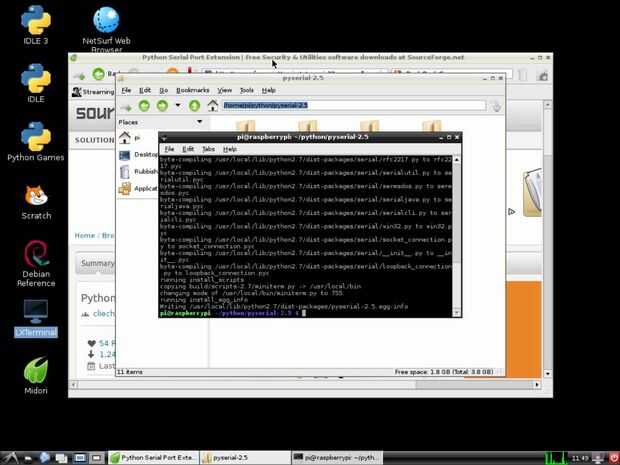The height and width of the screenshot is (465, 620).
Task: Open Help menu in file manager
Action: [x=268, y=91]
